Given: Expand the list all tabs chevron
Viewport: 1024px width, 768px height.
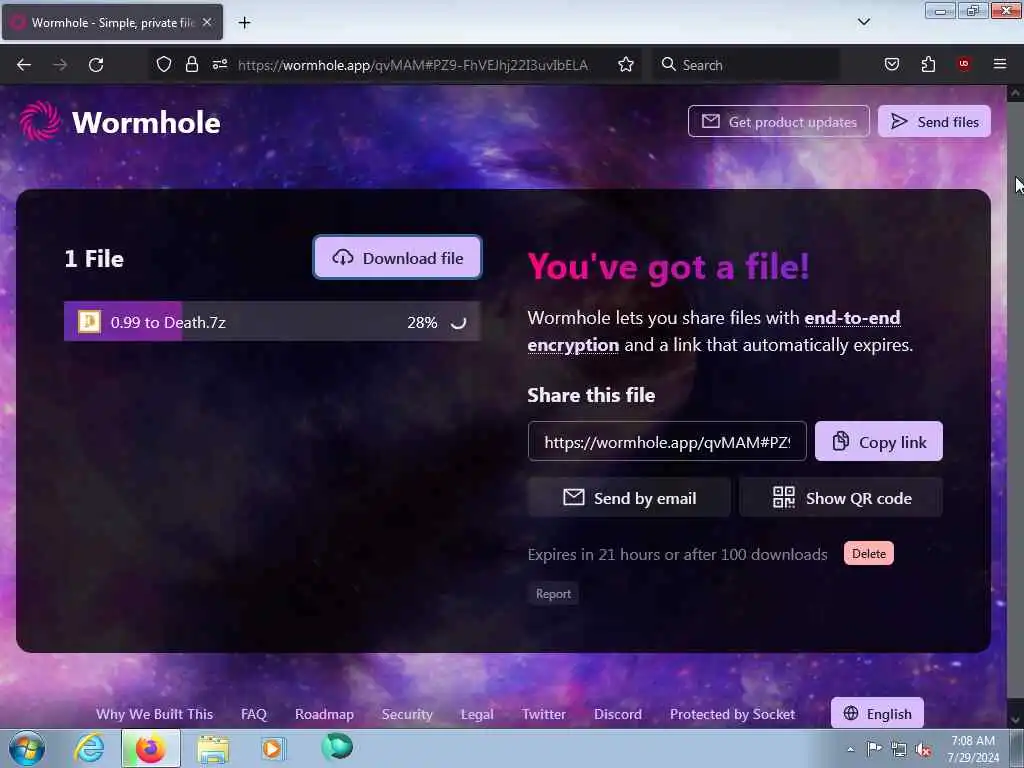Looking at the screenshot, I should pos(863,22).
